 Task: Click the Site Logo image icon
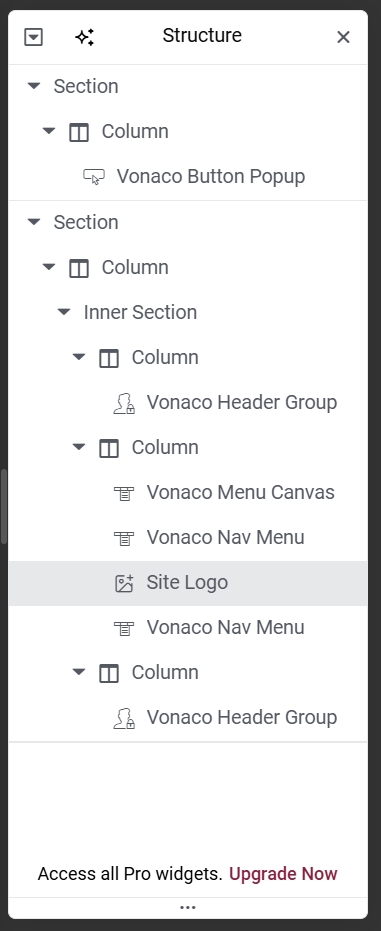(x=124, y=584)
